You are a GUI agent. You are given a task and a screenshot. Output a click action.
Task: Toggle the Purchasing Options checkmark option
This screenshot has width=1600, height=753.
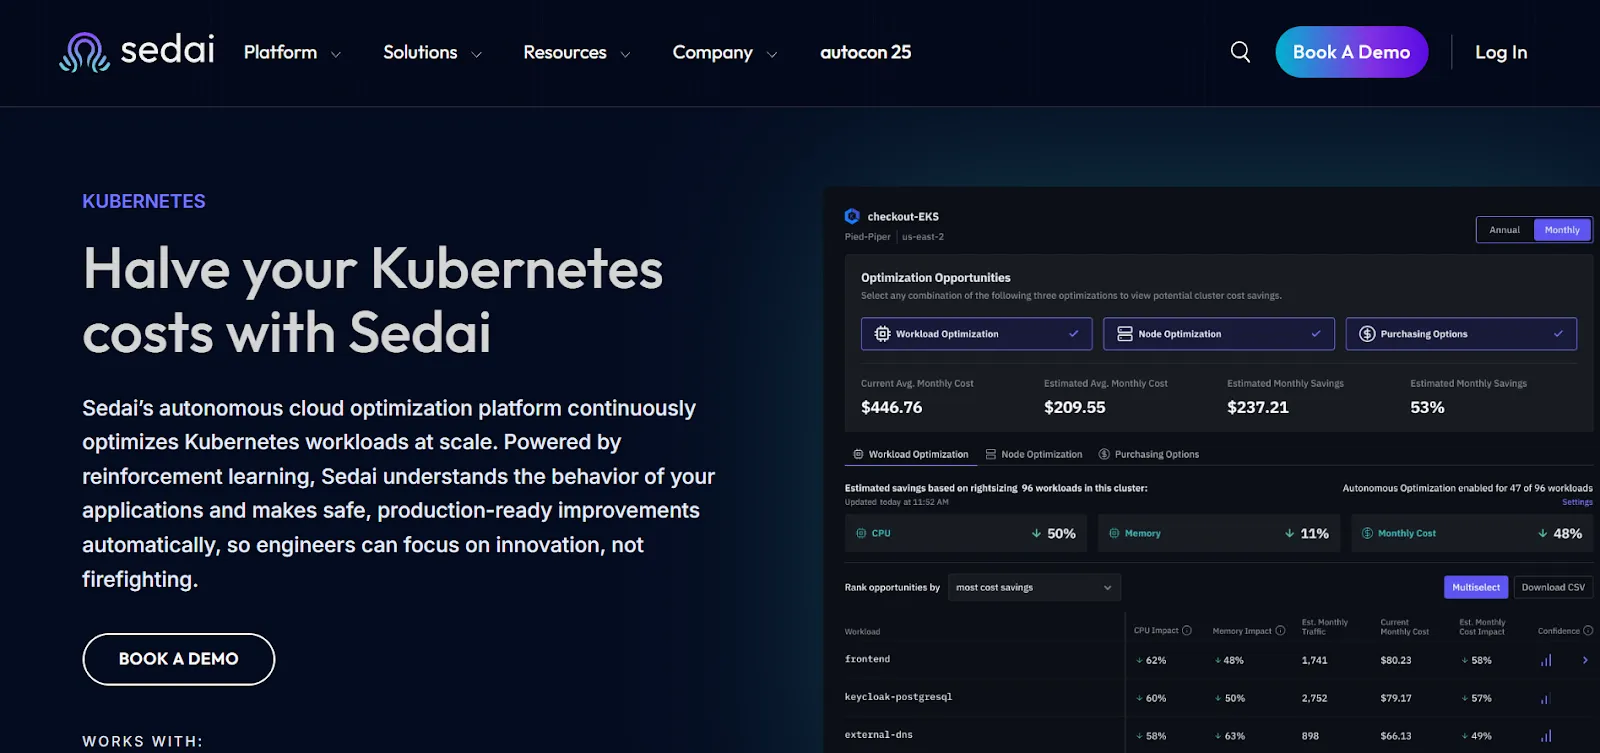point(1461,334)
